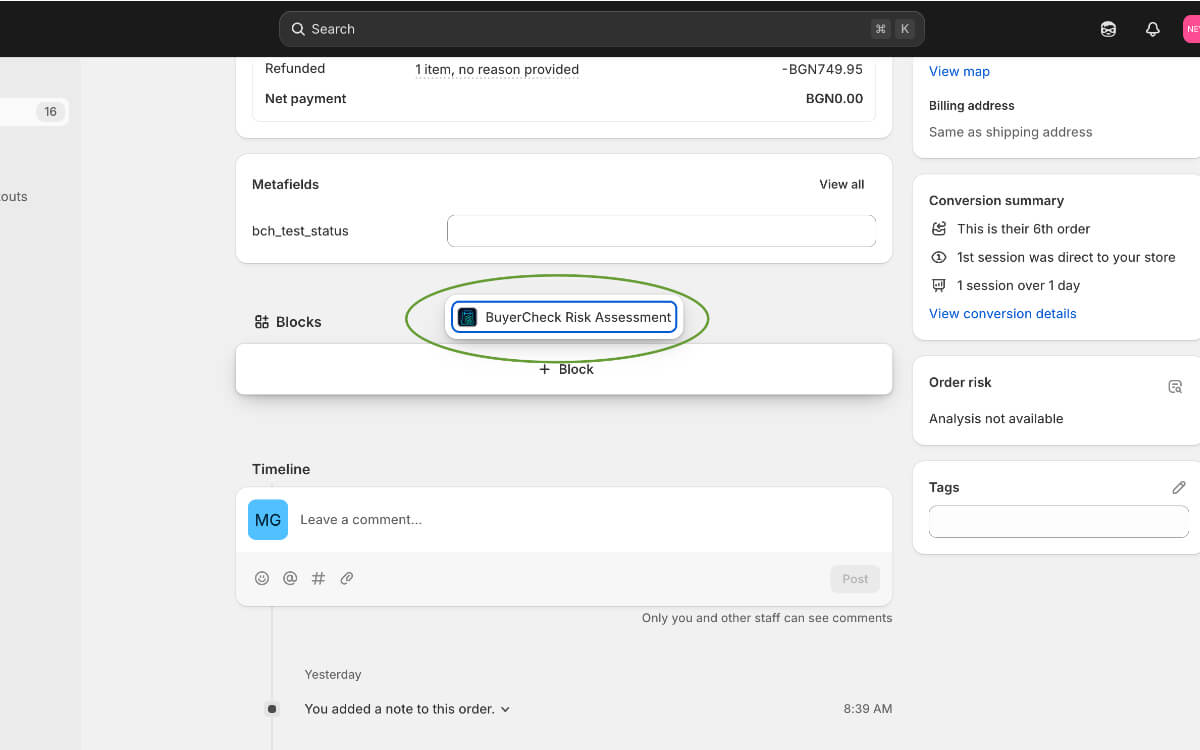Click 'Analysis not available' text
Image resolution: width=1200 pixels, height=750 pixels.
click(x=996, y=419)
